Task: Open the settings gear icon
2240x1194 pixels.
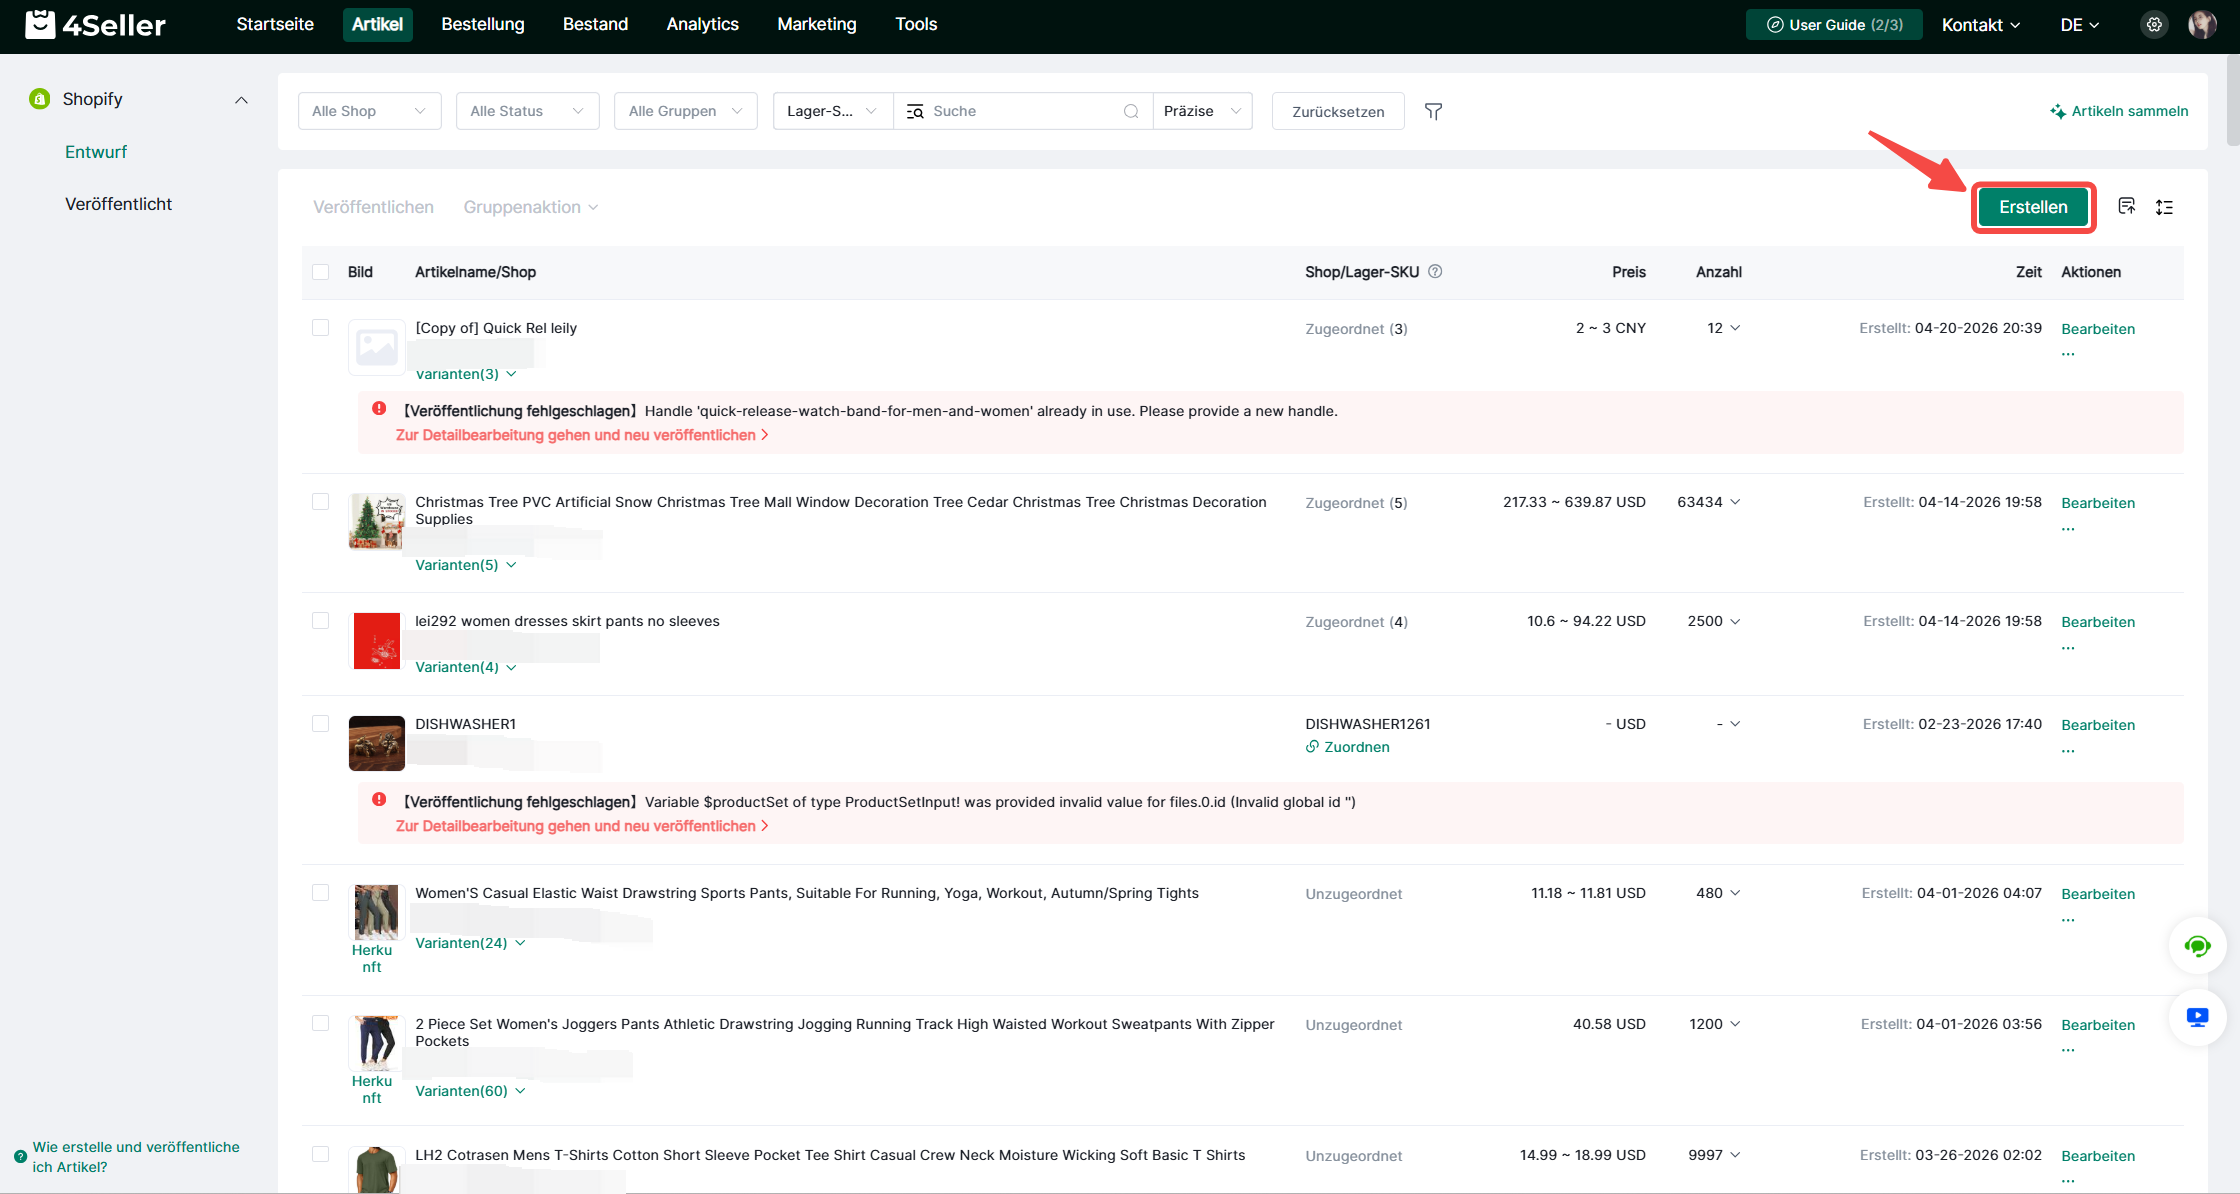Action: (2154, 25)
